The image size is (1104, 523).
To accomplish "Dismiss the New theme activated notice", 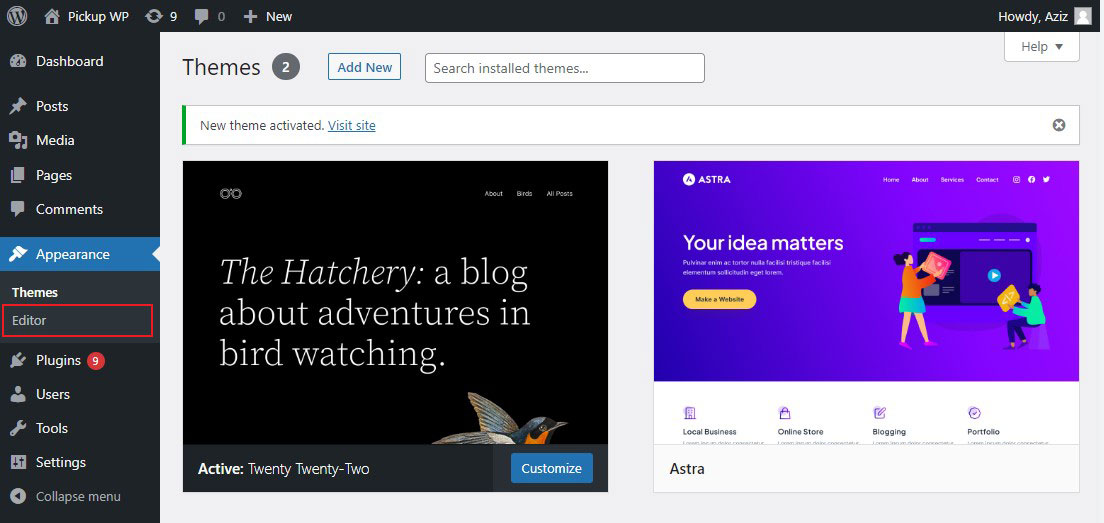I will click(x=1059, y=125).
